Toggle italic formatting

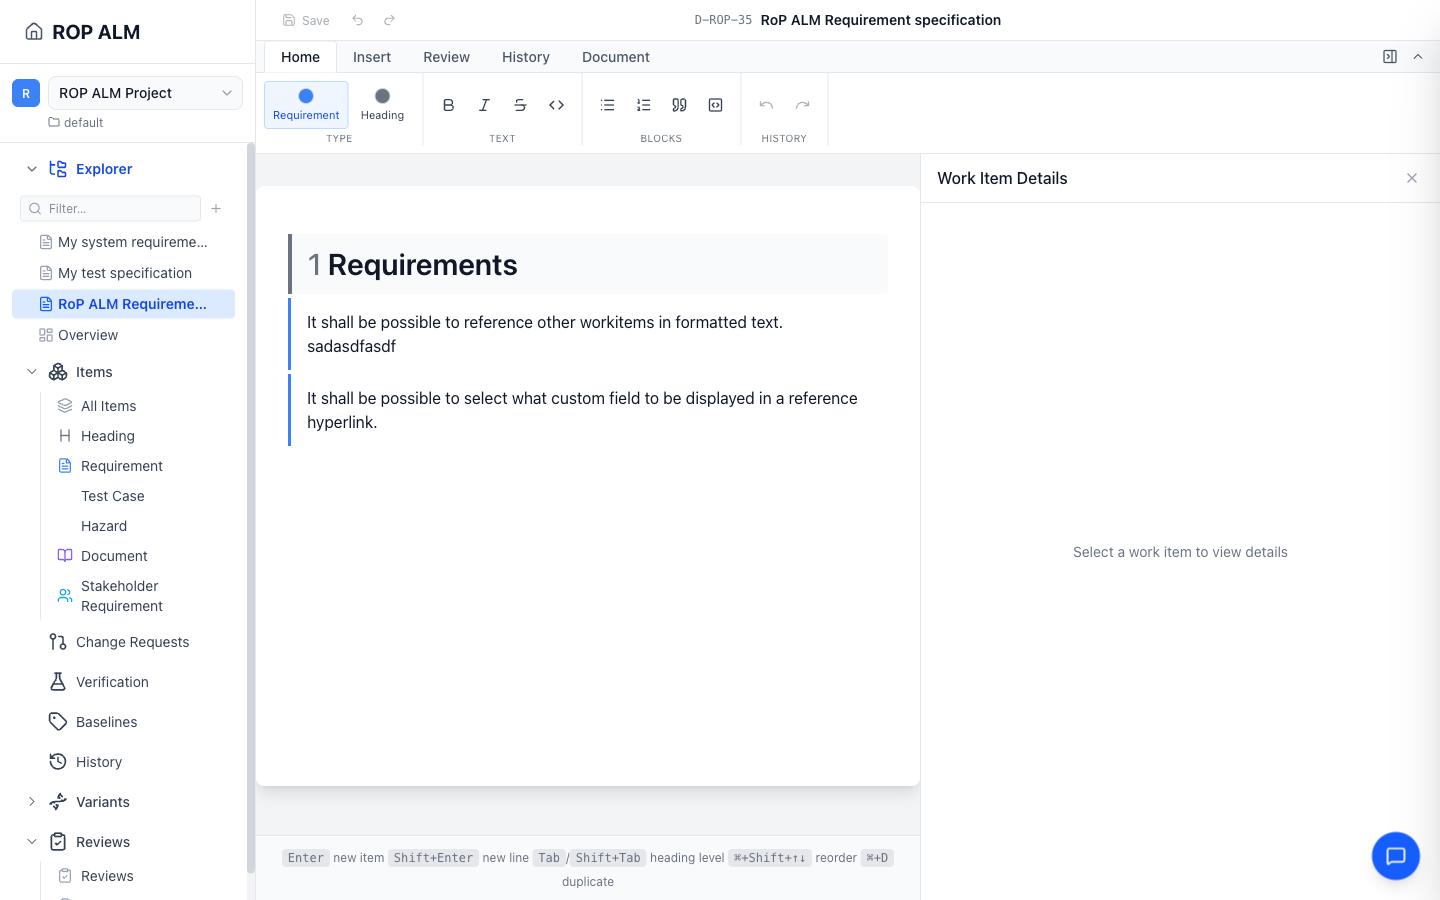click(484, 105)
